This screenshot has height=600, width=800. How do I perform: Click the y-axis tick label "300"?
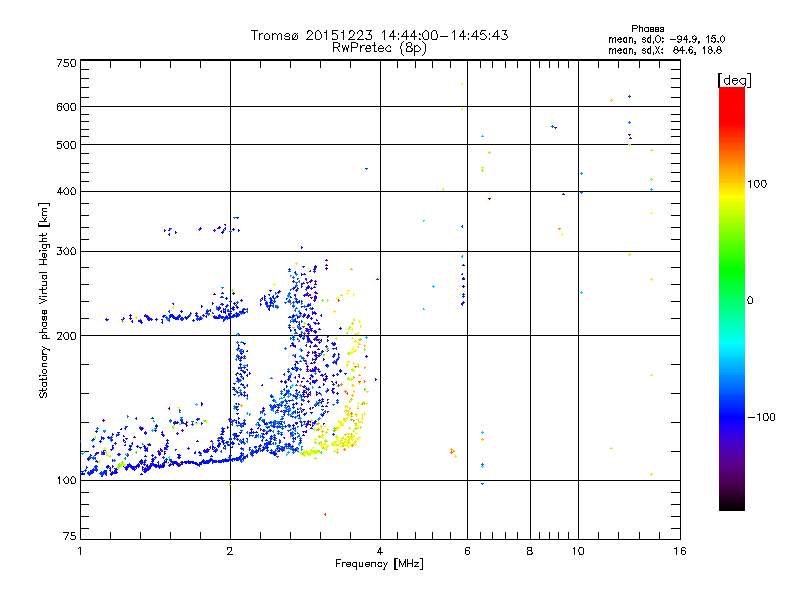point(66,252)
